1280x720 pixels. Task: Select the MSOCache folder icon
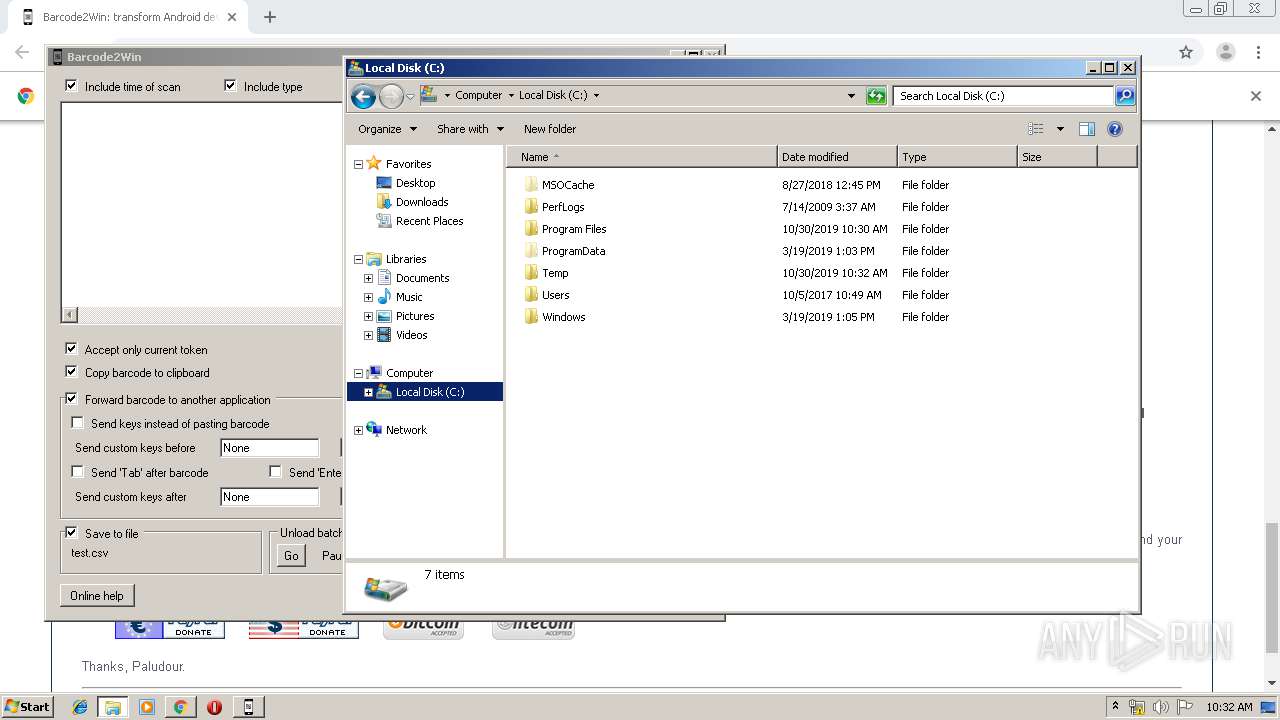click(x=531, y=185)
